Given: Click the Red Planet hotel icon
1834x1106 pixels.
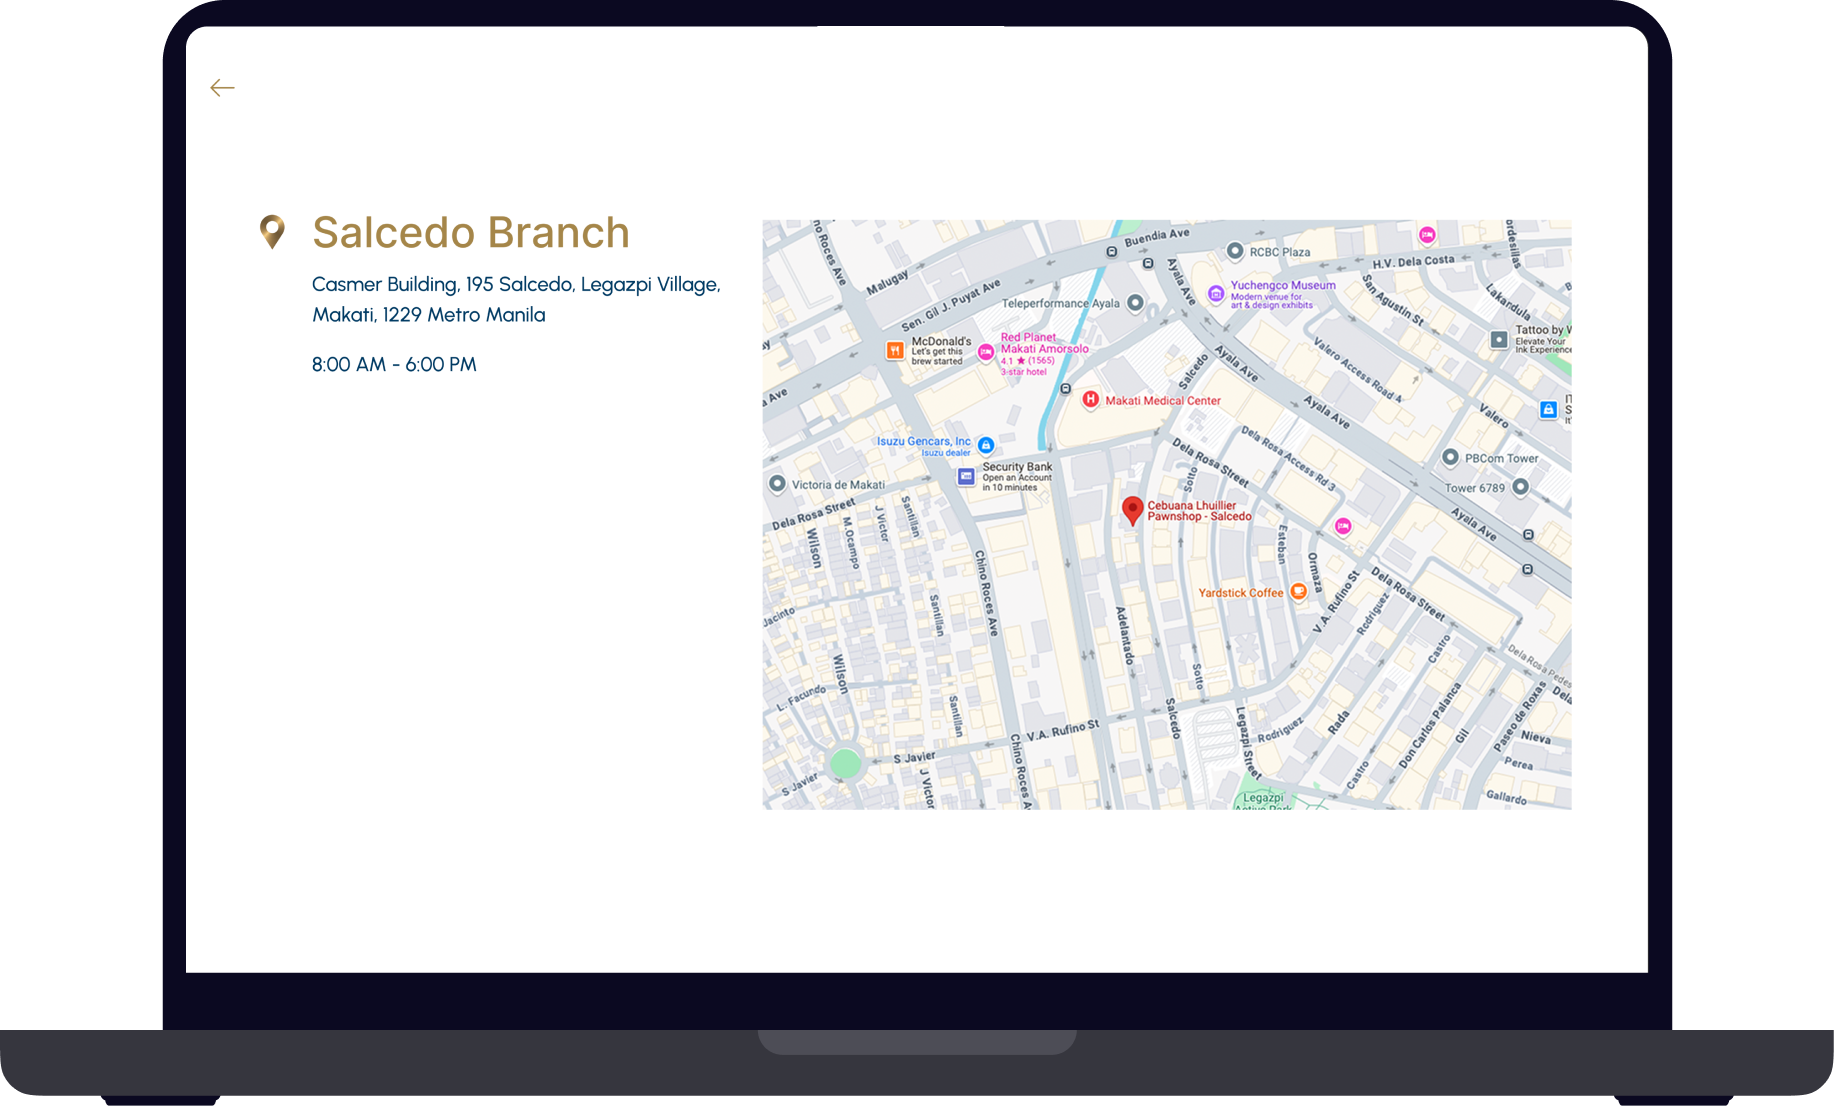Looking at the screenshot, I should tap(986, 352).
